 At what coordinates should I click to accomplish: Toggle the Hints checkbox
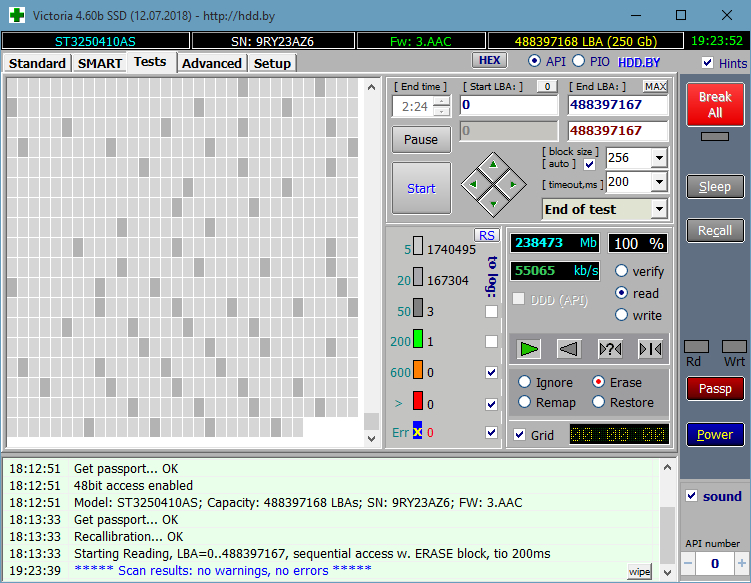707,63
